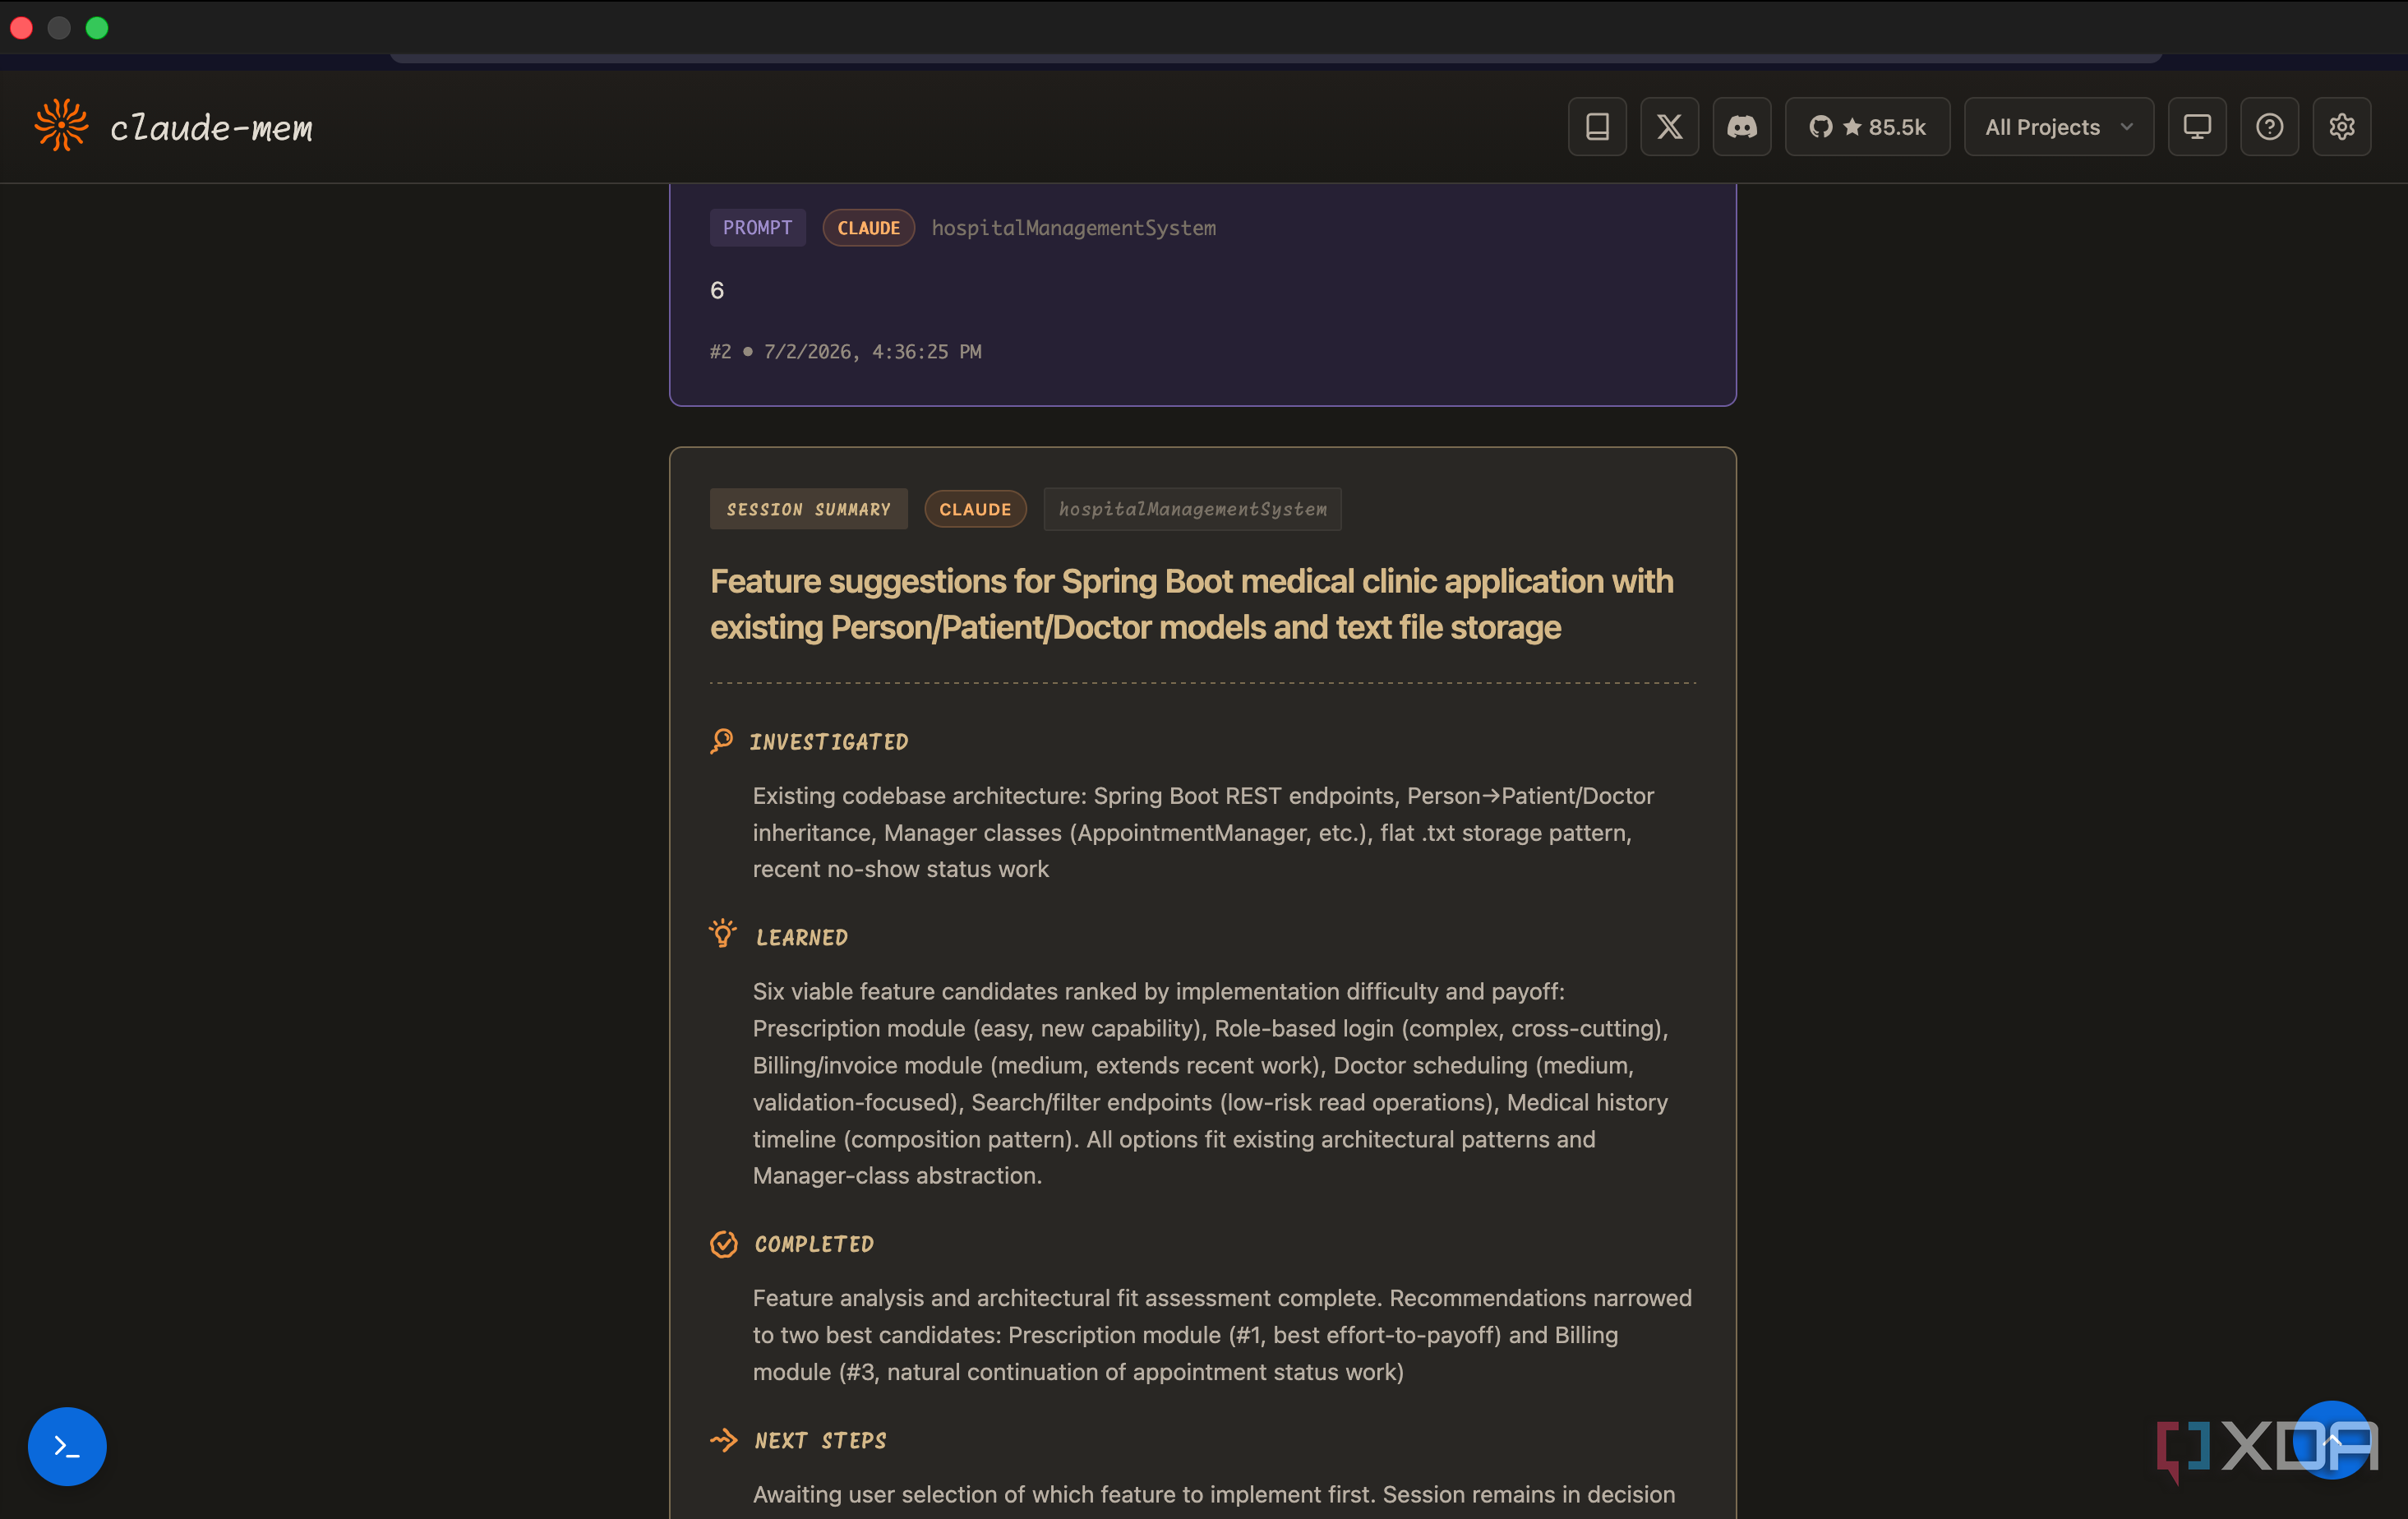Click the monitor display icon
The height and width of the screenshot is (1519, 2408).
2196,127
